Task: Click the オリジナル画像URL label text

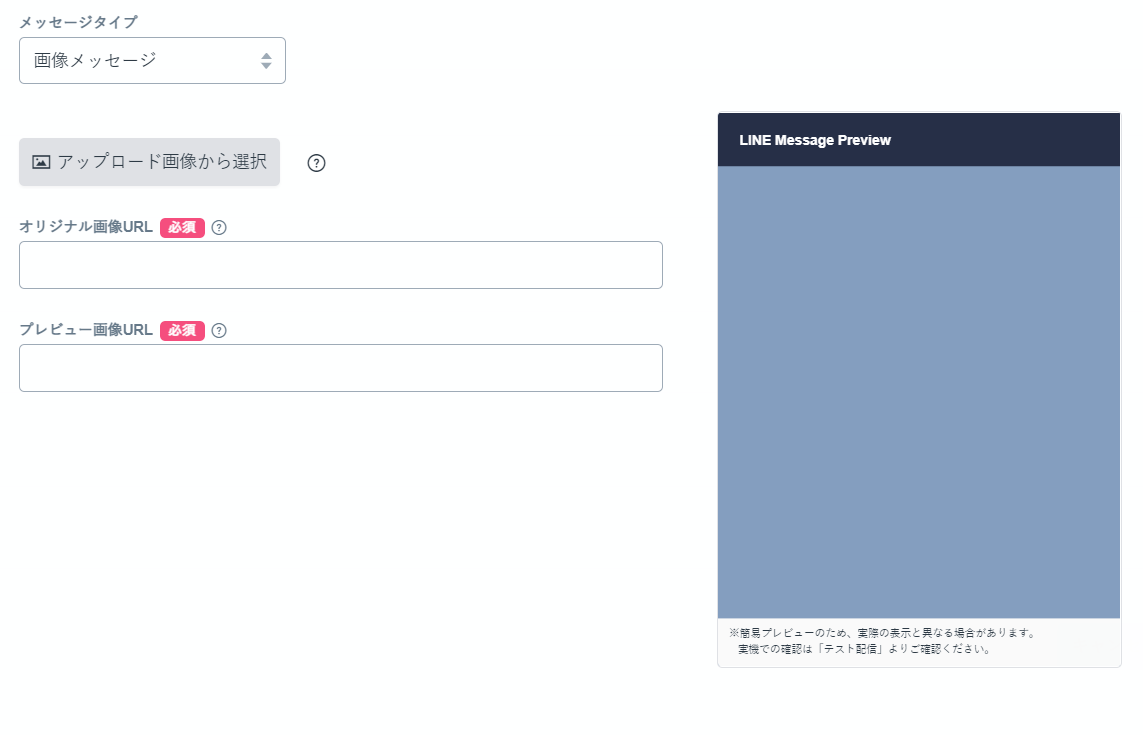Action: click(x=86, y=227)
